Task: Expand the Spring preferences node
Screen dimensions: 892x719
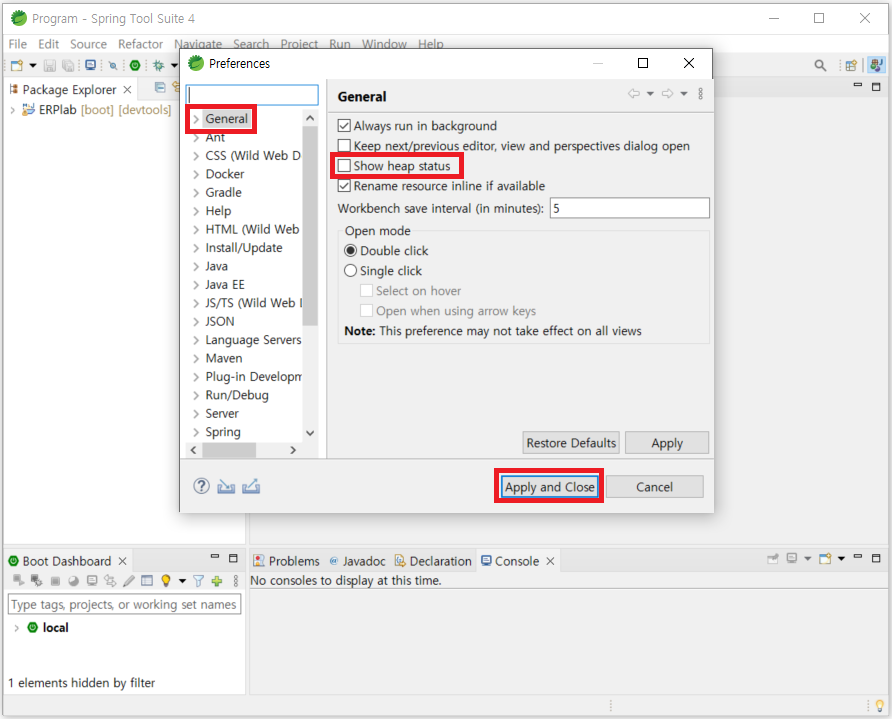Action: (x=196, y=432)
